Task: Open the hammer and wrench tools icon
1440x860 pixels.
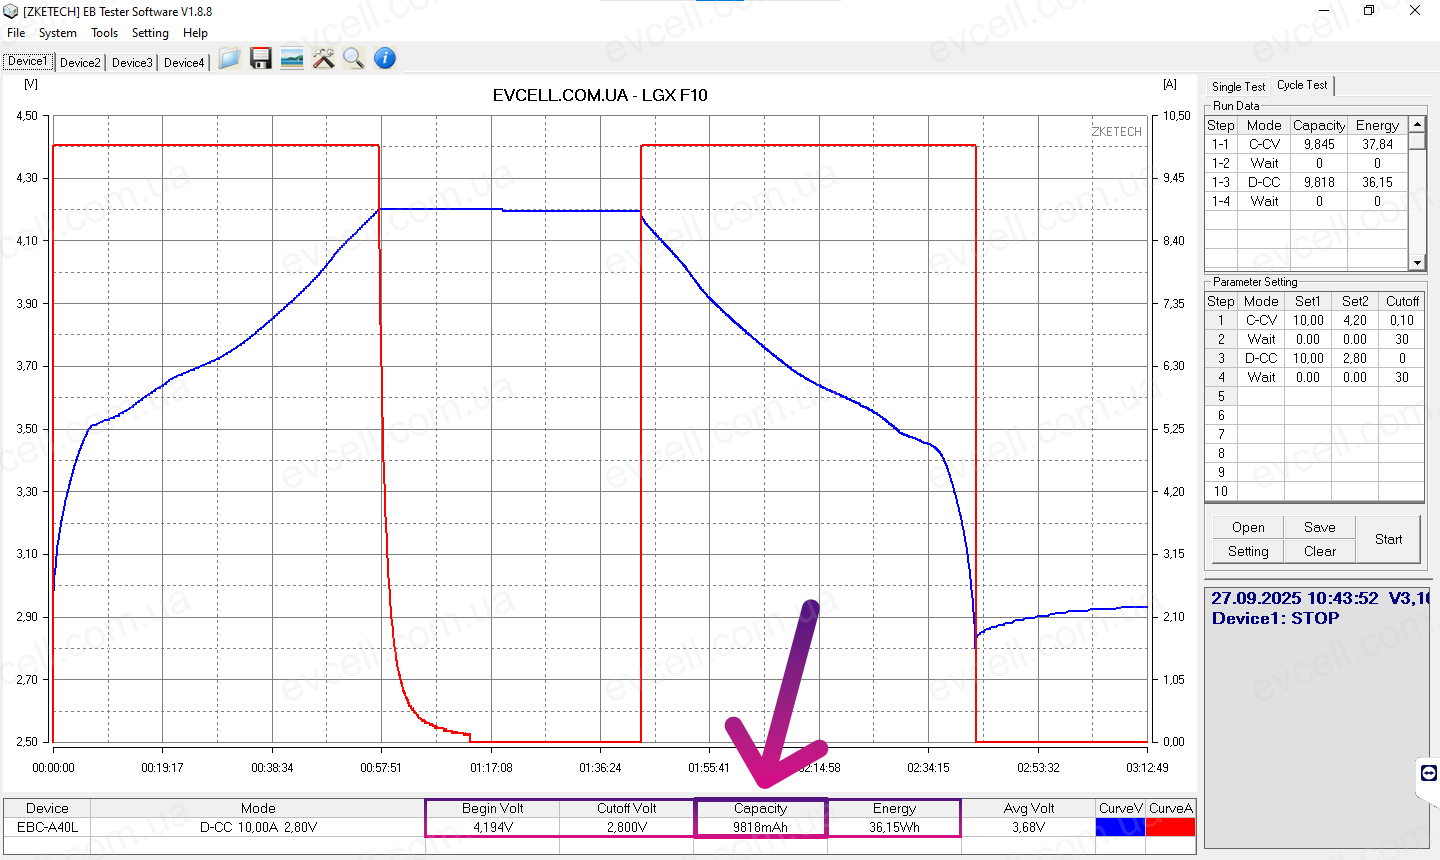Action: pos(323,59)
